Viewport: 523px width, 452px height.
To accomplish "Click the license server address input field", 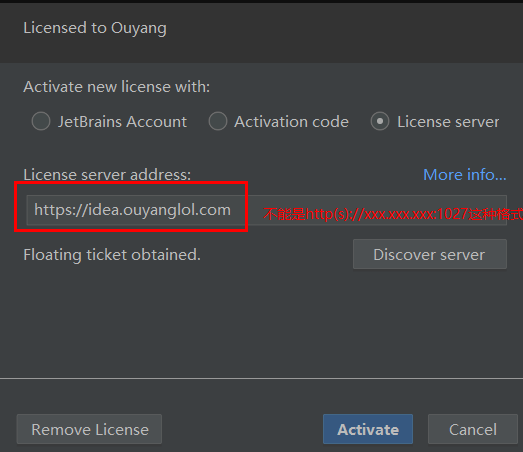I will (267, 210).
